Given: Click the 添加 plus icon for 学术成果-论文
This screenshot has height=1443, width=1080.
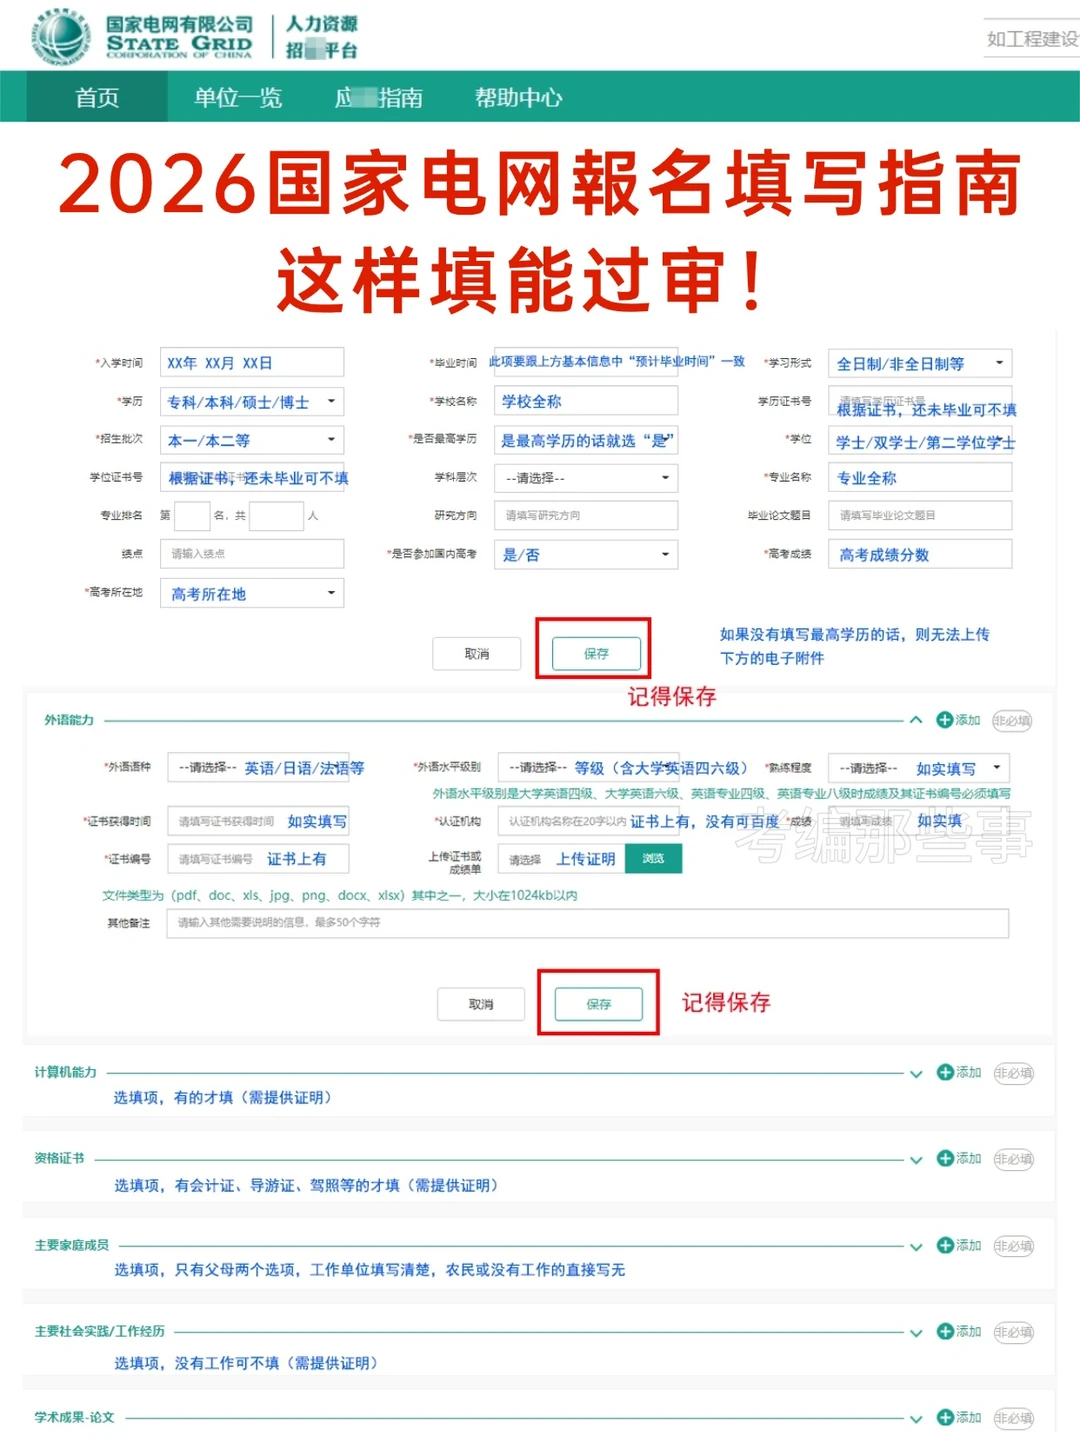Looking at the screenshot, I should point(945,1417).
